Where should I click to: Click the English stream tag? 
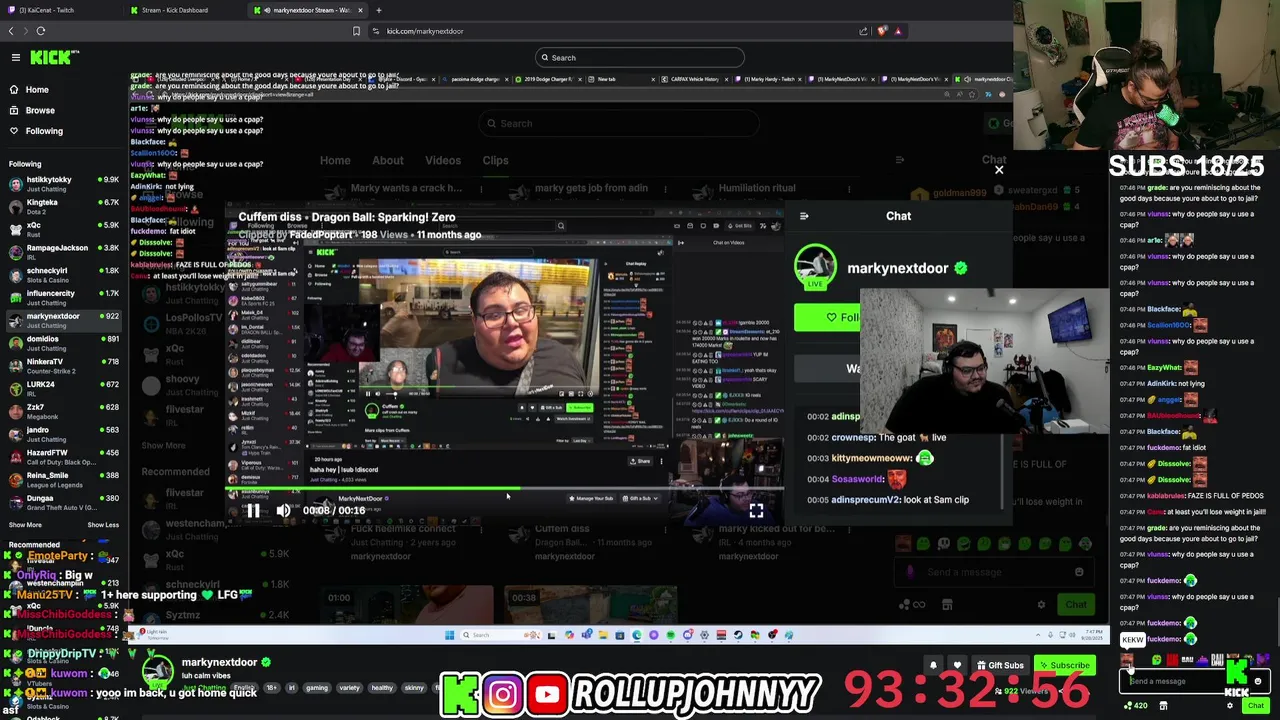pos(244,688)
